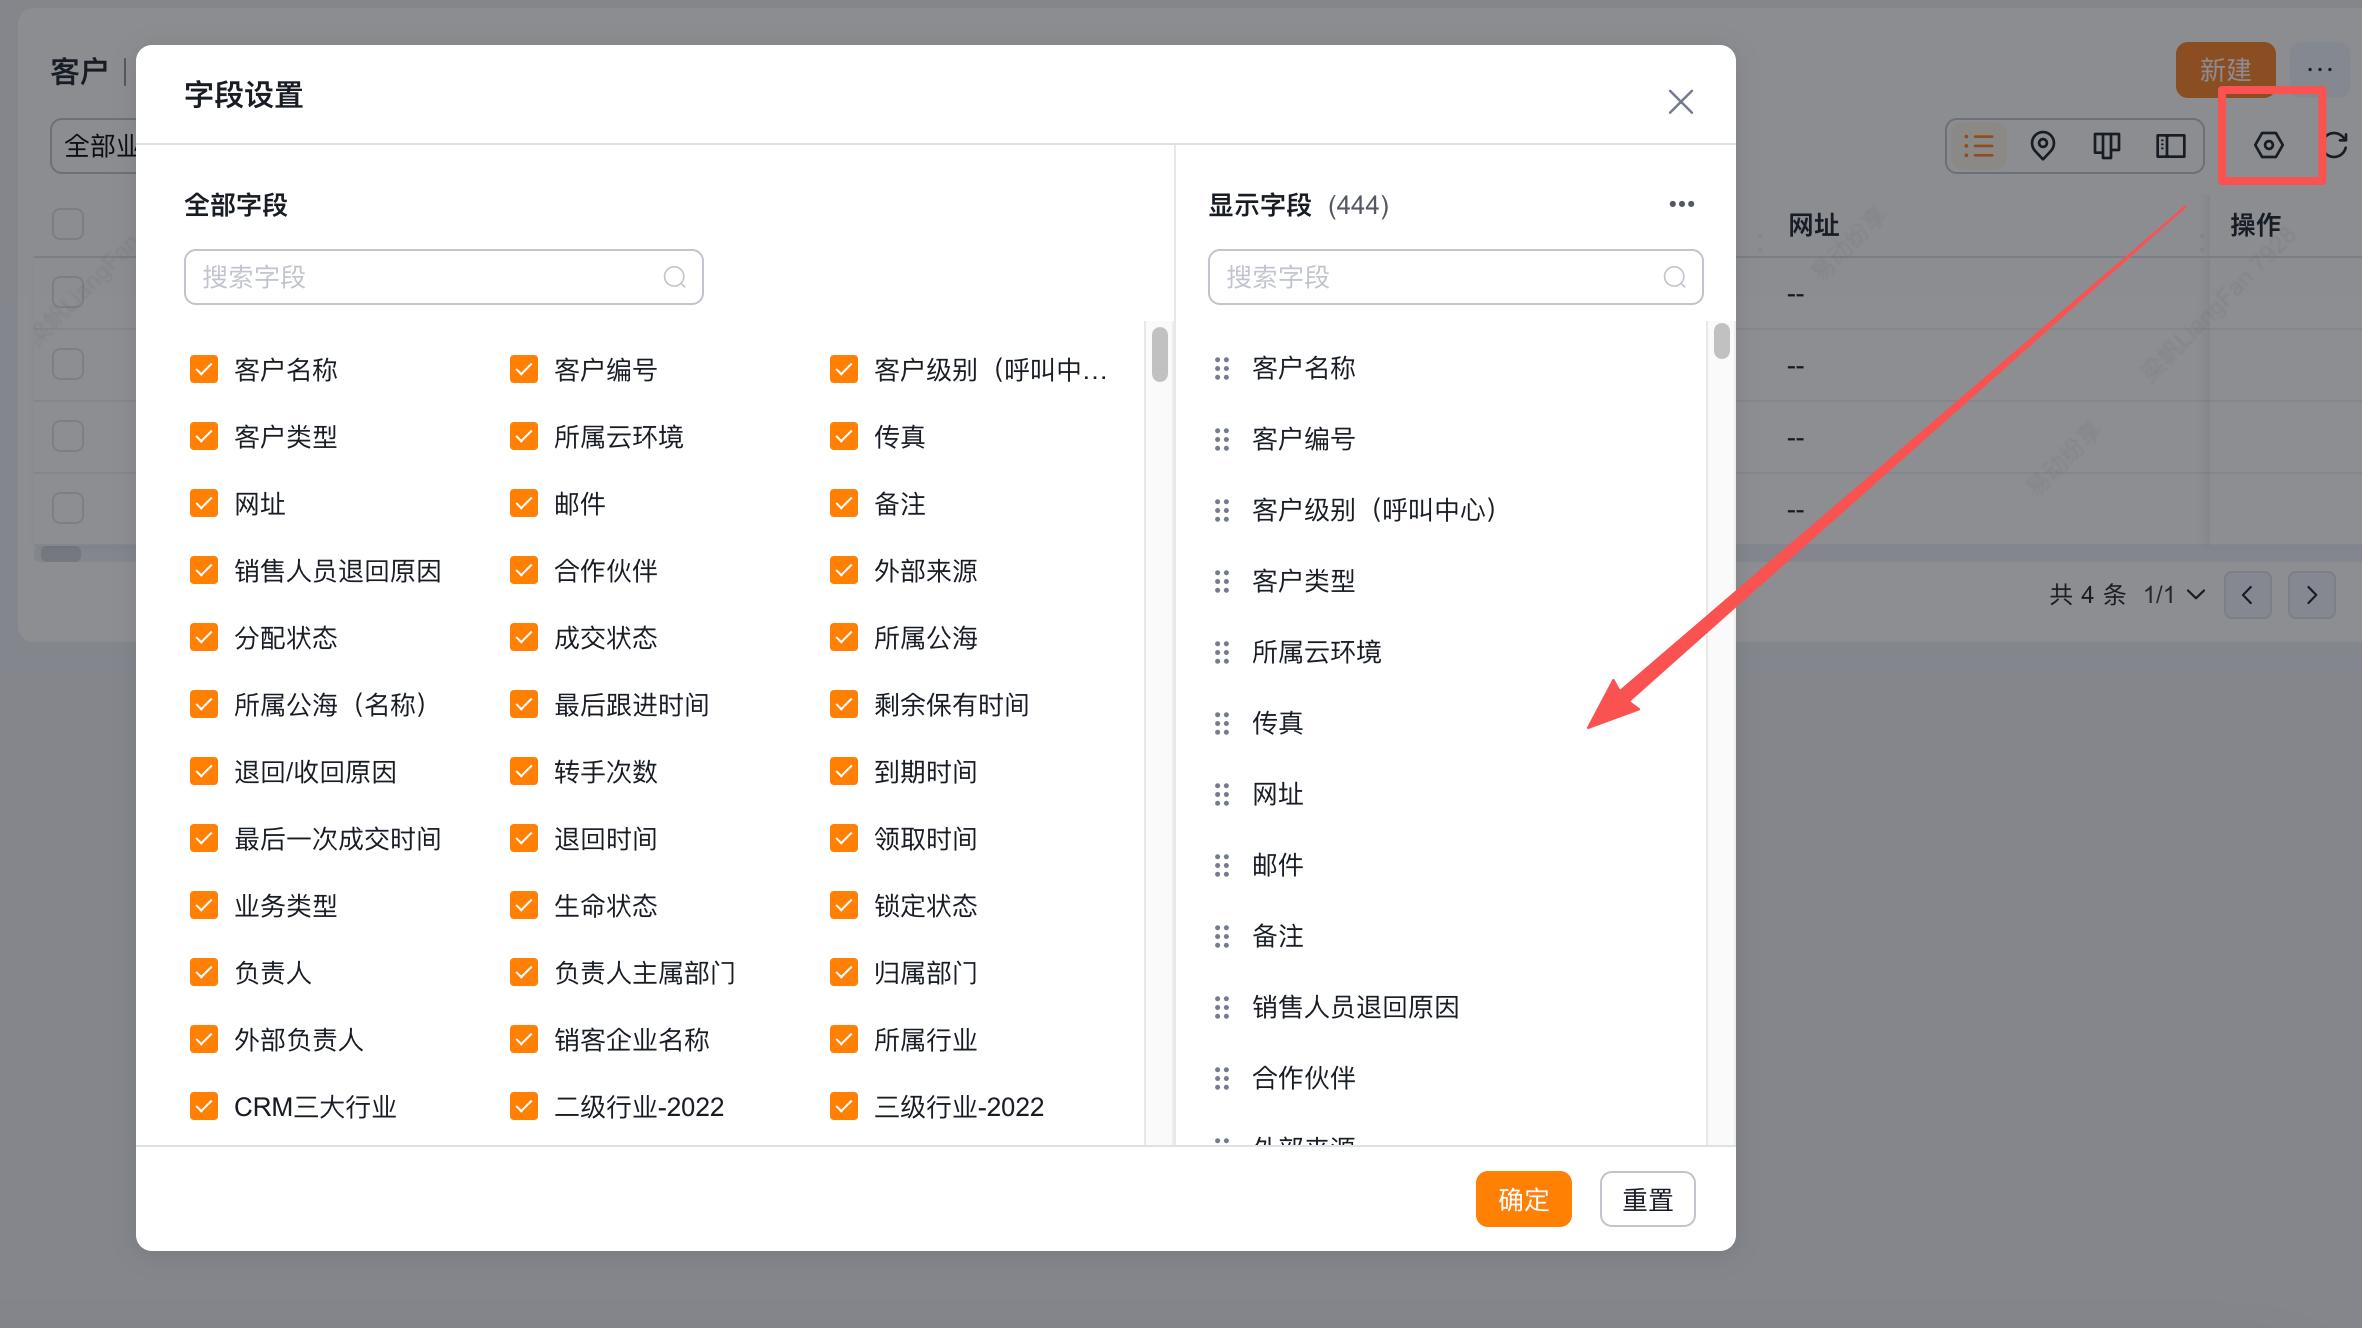Screen dimensions: 2362x1328
Task: Select 所属云环境 item in display list
Action: [1316, 652]
